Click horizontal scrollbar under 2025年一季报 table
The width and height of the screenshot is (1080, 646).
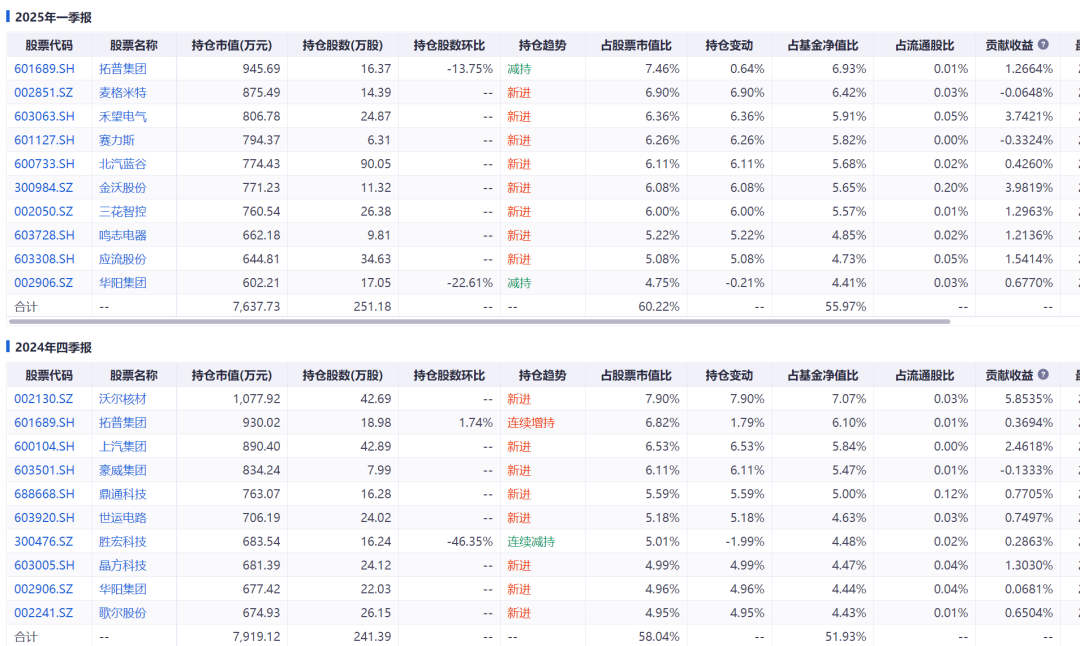pyautogui.click(x=479, y=322)
